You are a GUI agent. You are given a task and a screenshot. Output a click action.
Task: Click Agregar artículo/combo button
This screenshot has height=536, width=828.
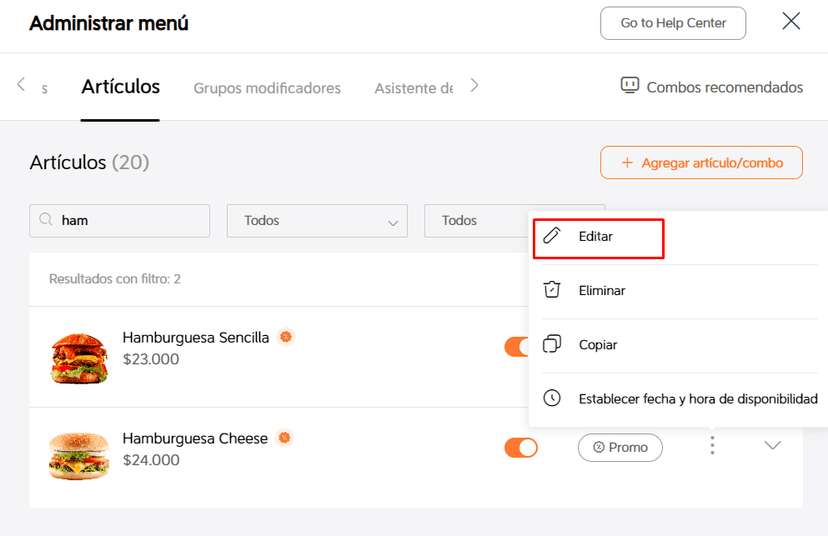point(701,163)
